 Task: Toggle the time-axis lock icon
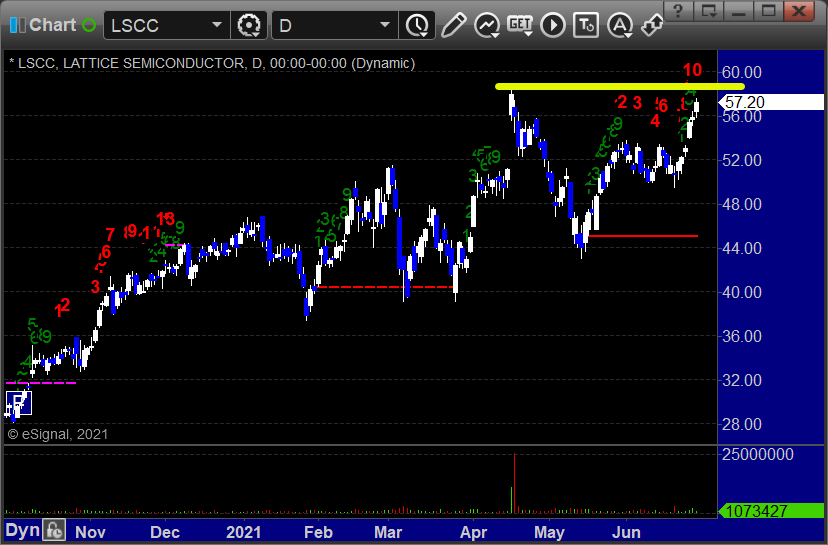click(x=54, y=530)
